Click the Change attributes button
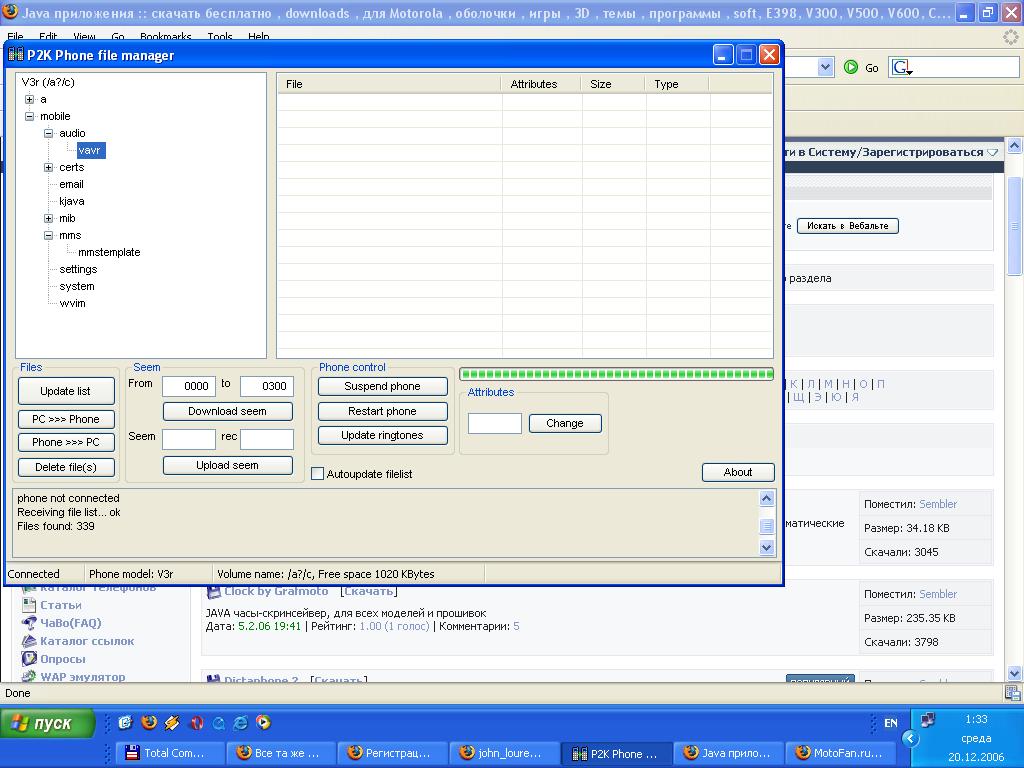The height and width of the screenshot is (768, 1024). 565,423
